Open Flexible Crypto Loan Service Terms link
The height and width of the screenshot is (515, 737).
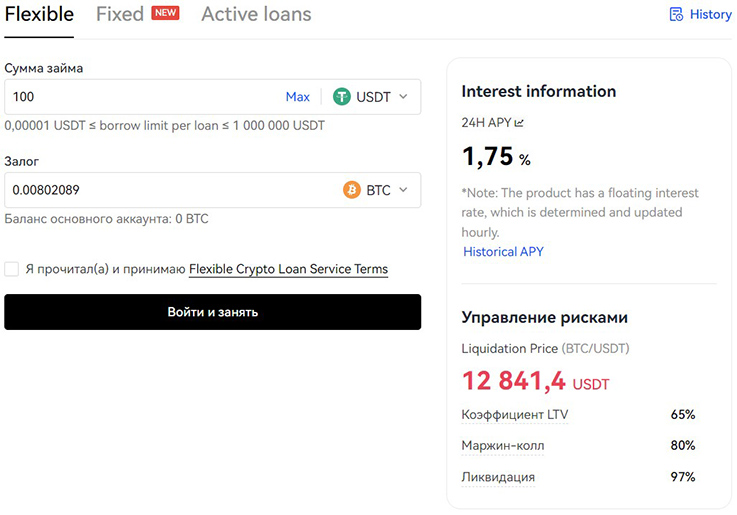[x=288, y=269]
